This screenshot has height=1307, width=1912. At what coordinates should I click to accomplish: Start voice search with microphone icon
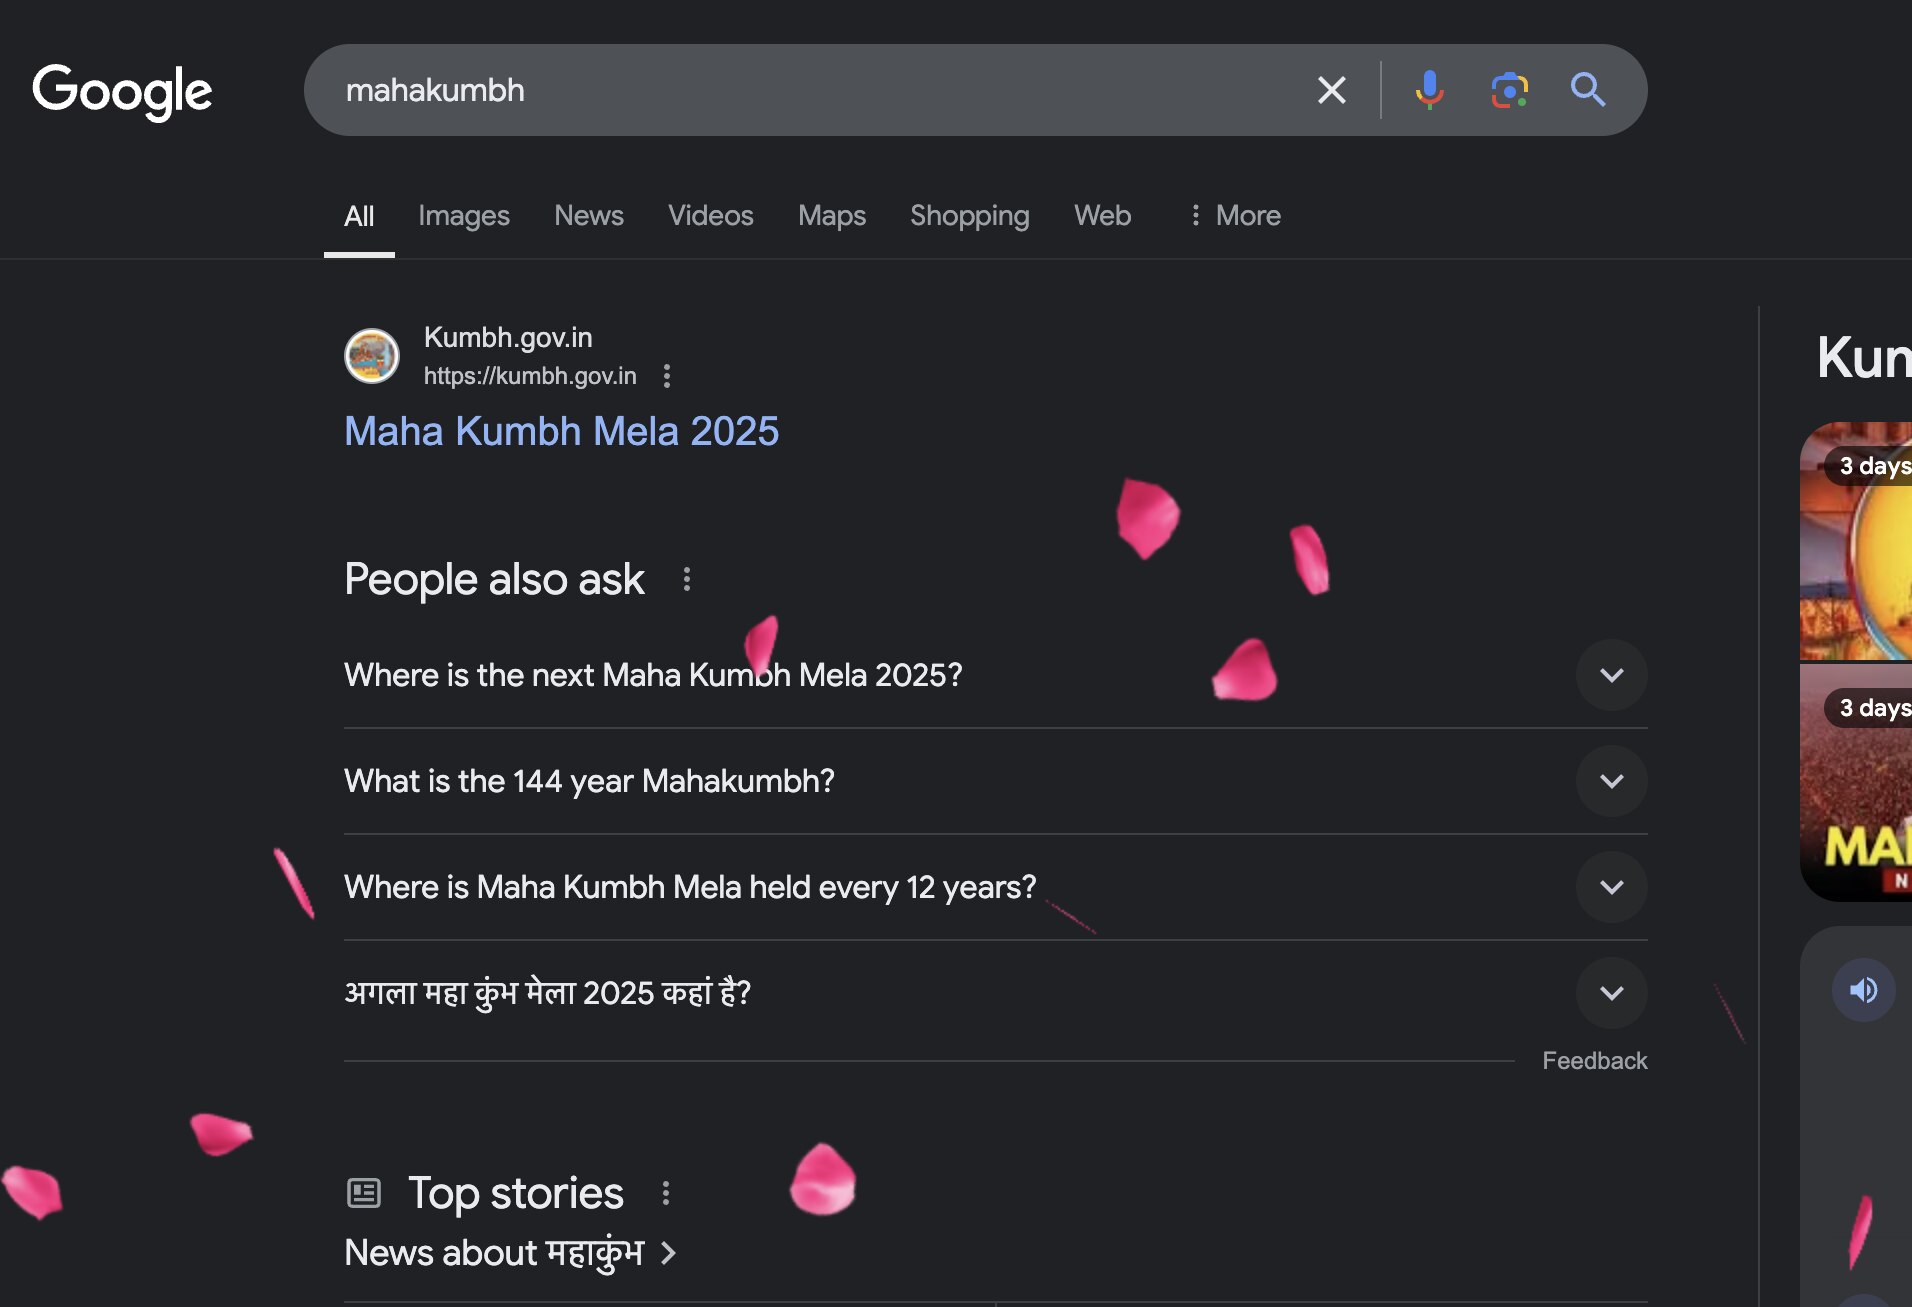tap(1429, 90)
